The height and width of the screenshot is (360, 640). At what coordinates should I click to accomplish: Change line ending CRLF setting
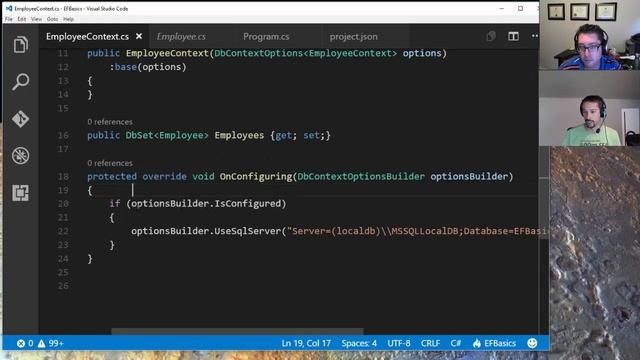click(x=430, y=343)
